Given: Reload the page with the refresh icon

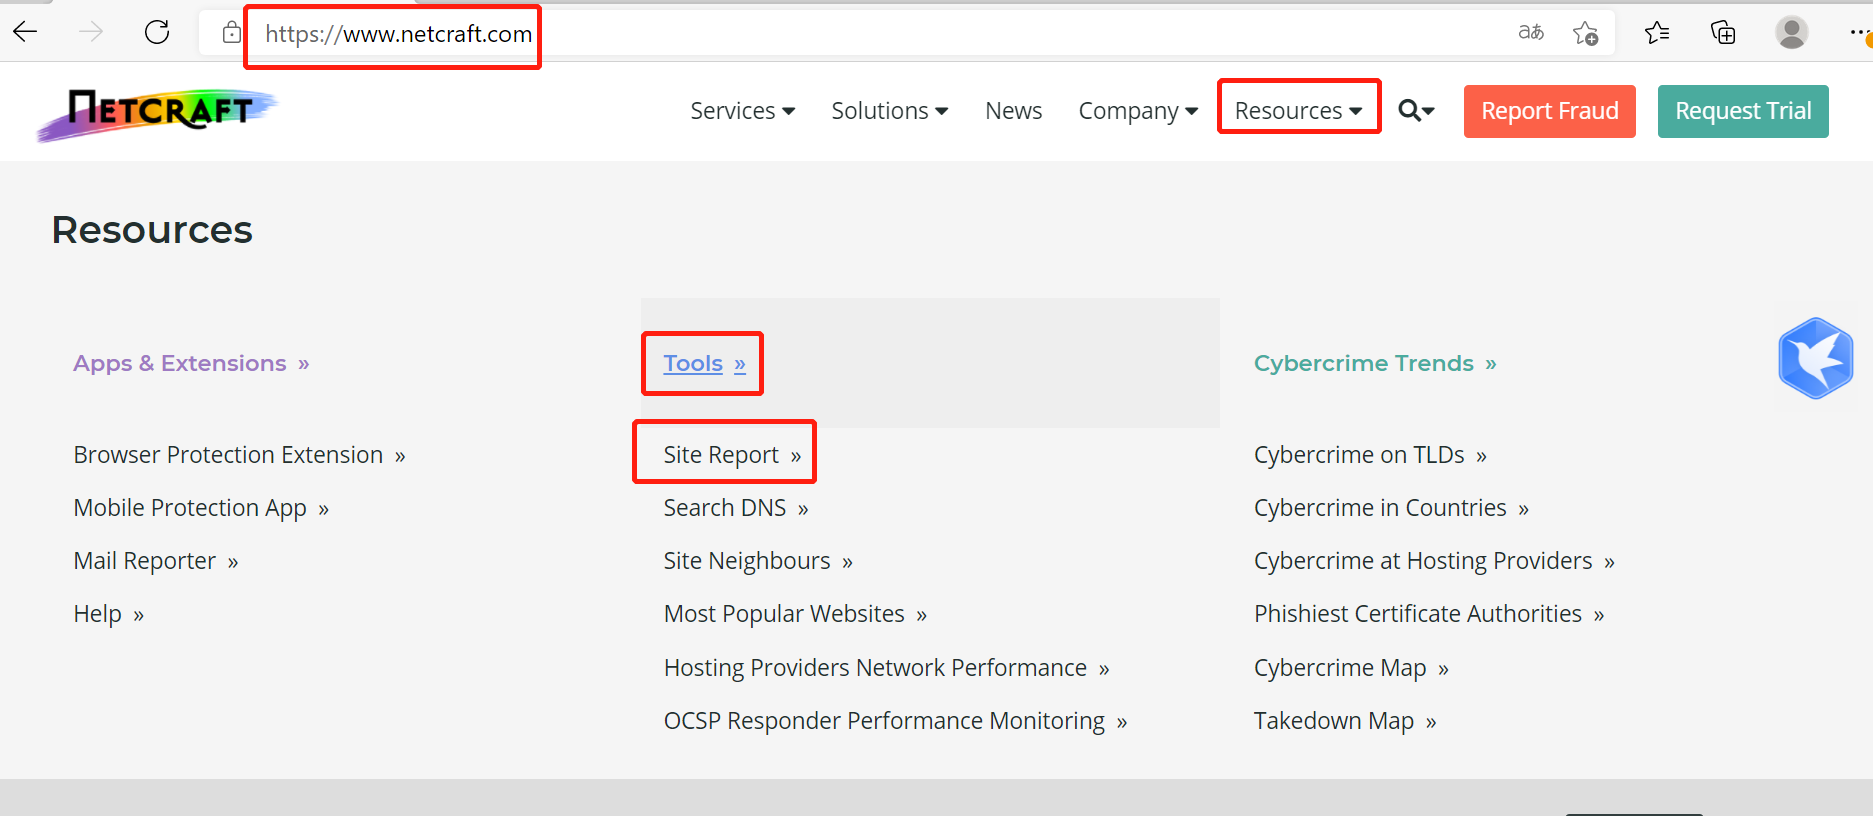Looking at the screenshot, I should tap(157, 33).
